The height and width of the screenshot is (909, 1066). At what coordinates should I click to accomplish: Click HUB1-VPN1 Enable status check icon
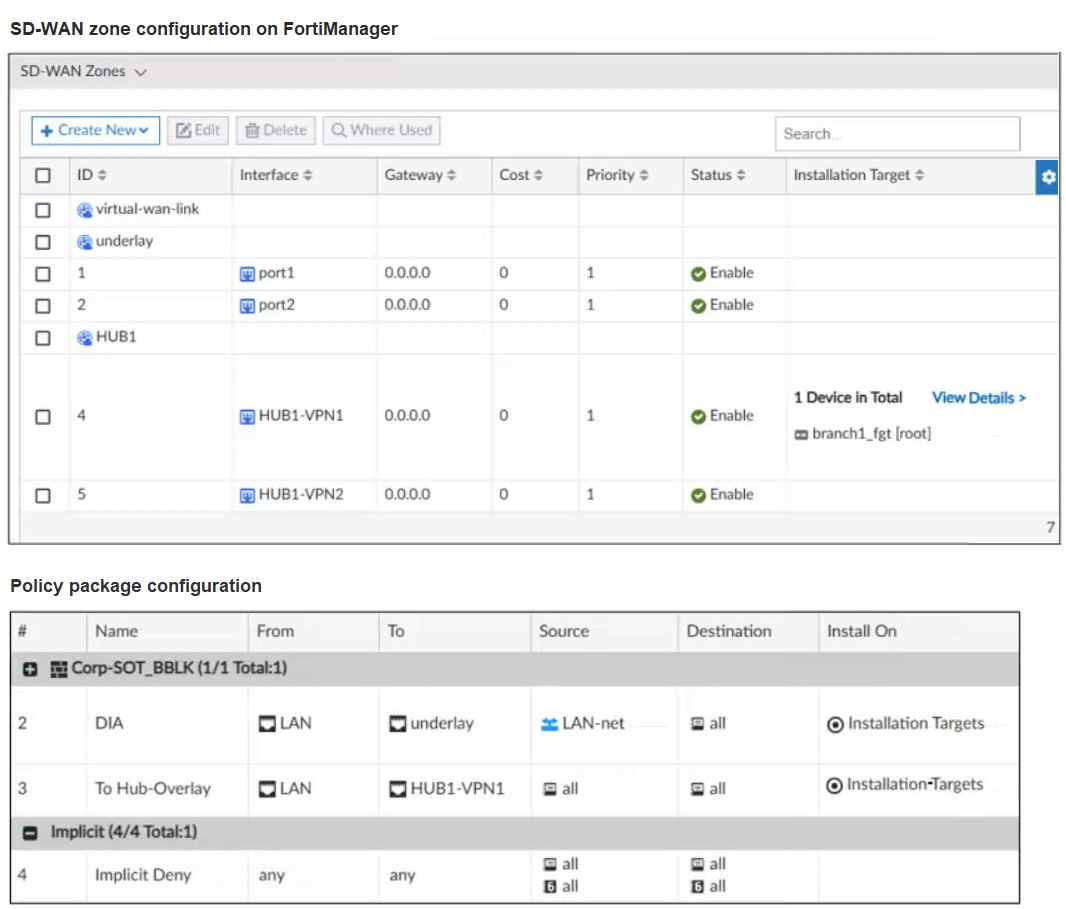[x=698, y=417]
